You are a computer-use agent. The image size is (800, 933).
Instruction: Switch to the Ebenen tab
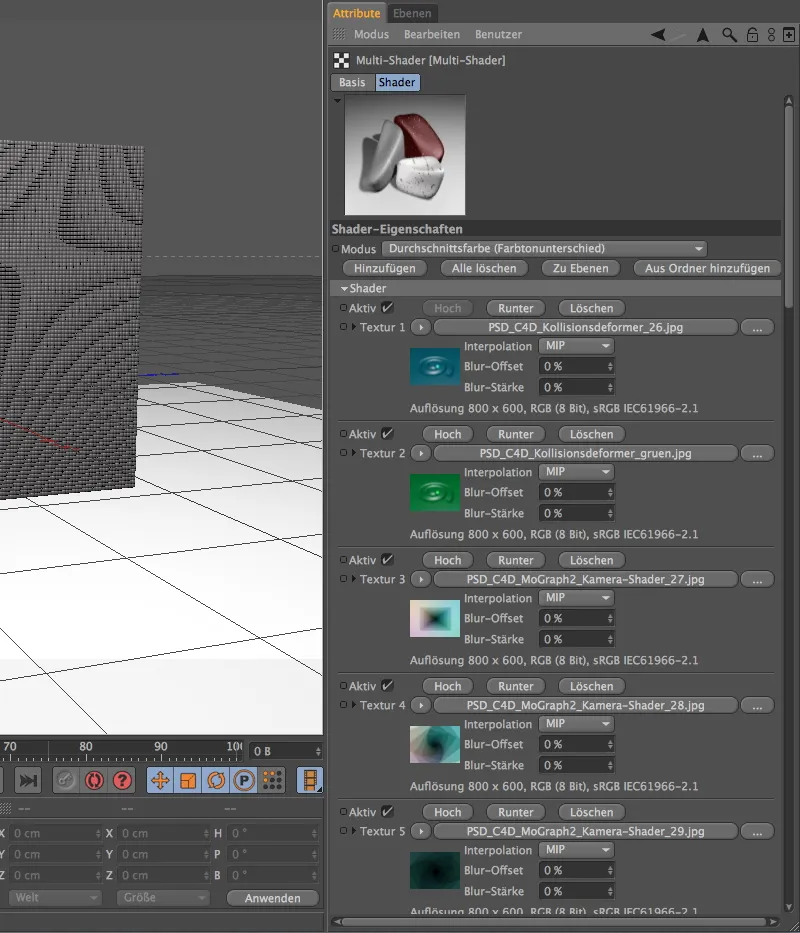(x=413, y=13)
